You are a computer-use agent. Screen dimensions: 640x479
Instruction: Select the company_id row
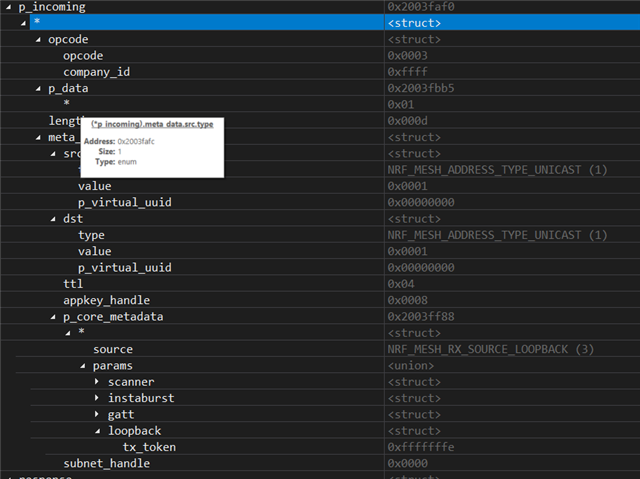point(96,72)
